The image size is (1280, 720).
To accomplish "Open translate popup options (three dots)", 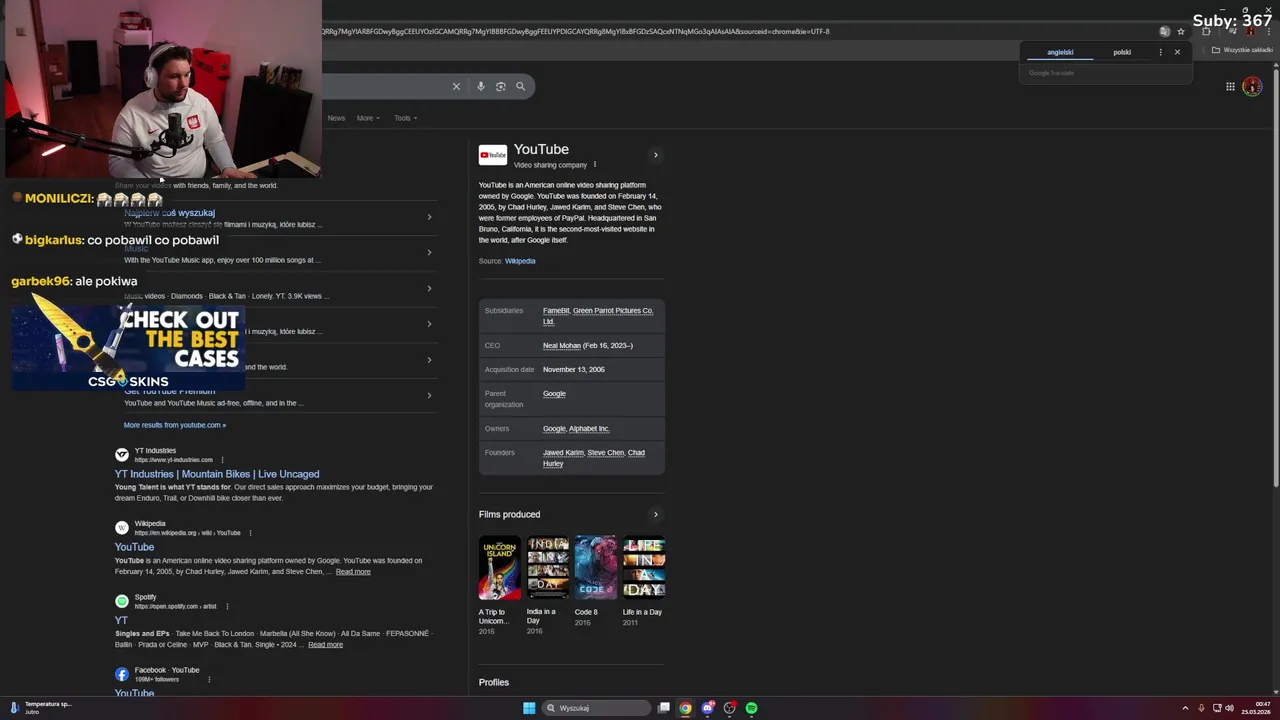I will (1160, 52).
